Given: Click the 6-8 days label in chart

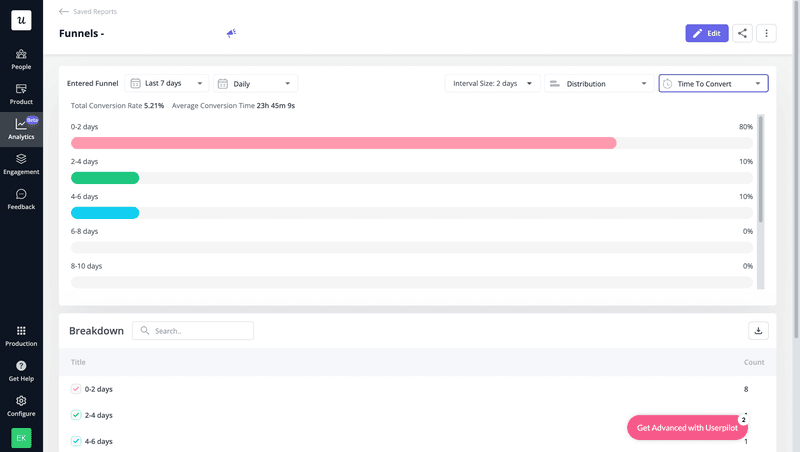Looking at the screenshot, I should tap(84, 231).
